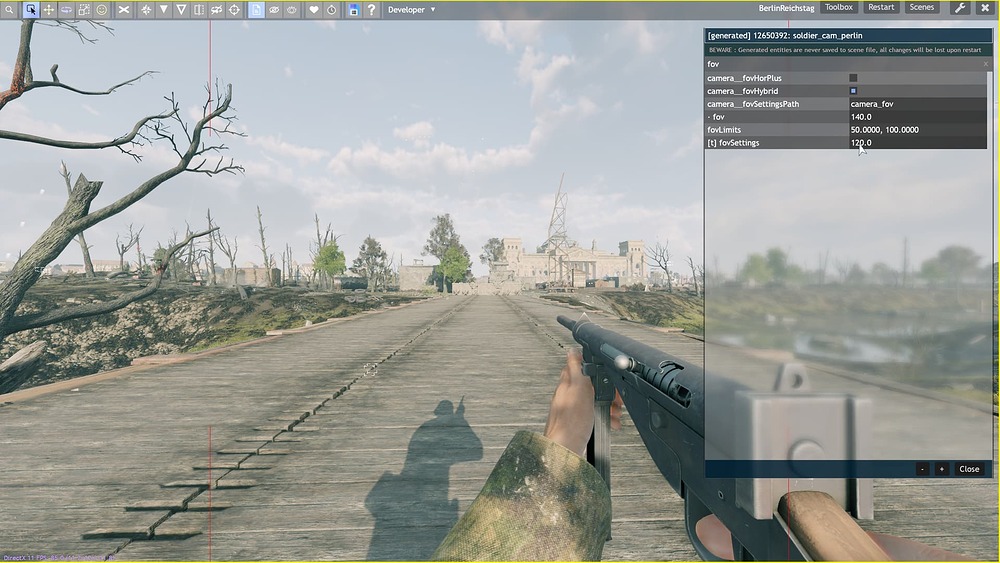Edit fovLimits value 50.0000, 100.0000
1000x563 pixels.
[917, 129]
